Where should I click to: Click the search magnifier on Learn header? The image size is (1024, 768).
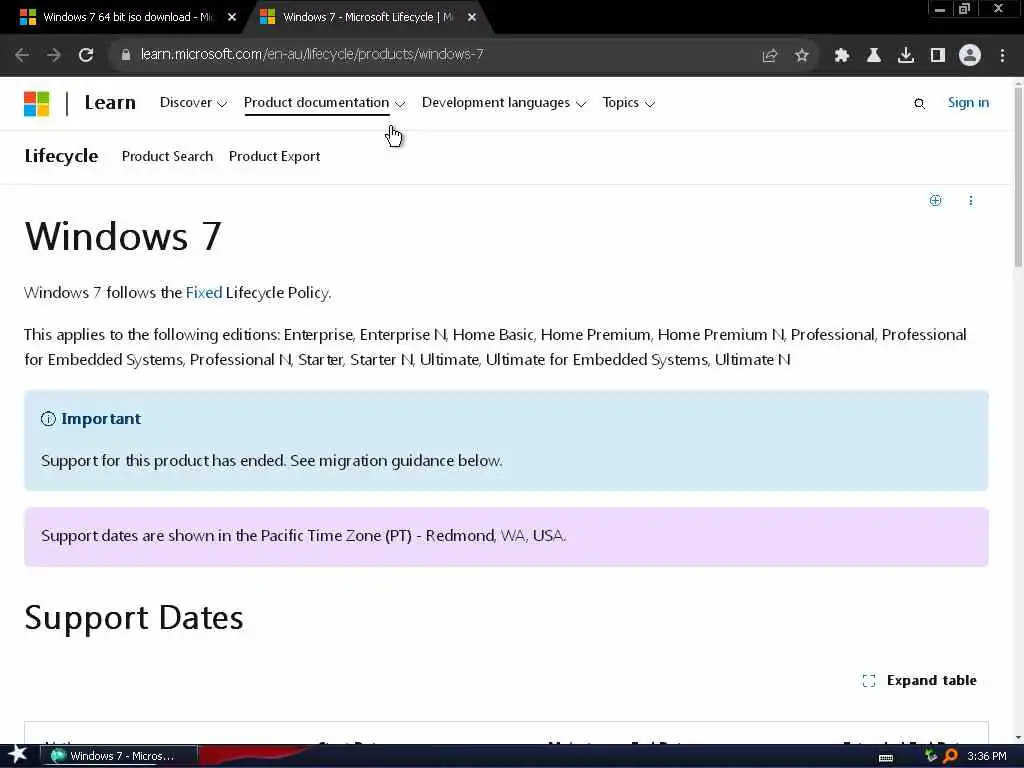tap(920, 103)
